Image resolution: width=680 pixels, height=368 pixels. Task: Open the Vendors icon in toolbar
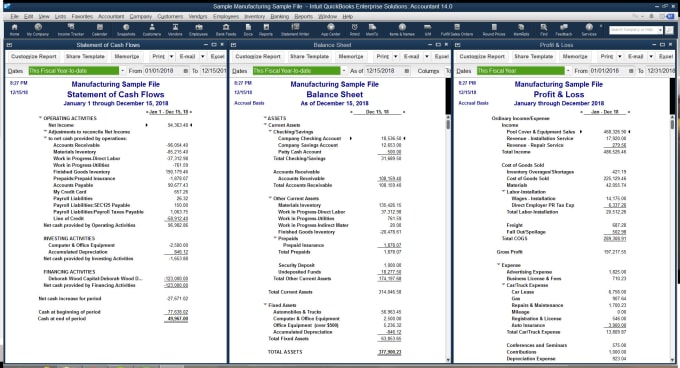(x=175, y=29)
